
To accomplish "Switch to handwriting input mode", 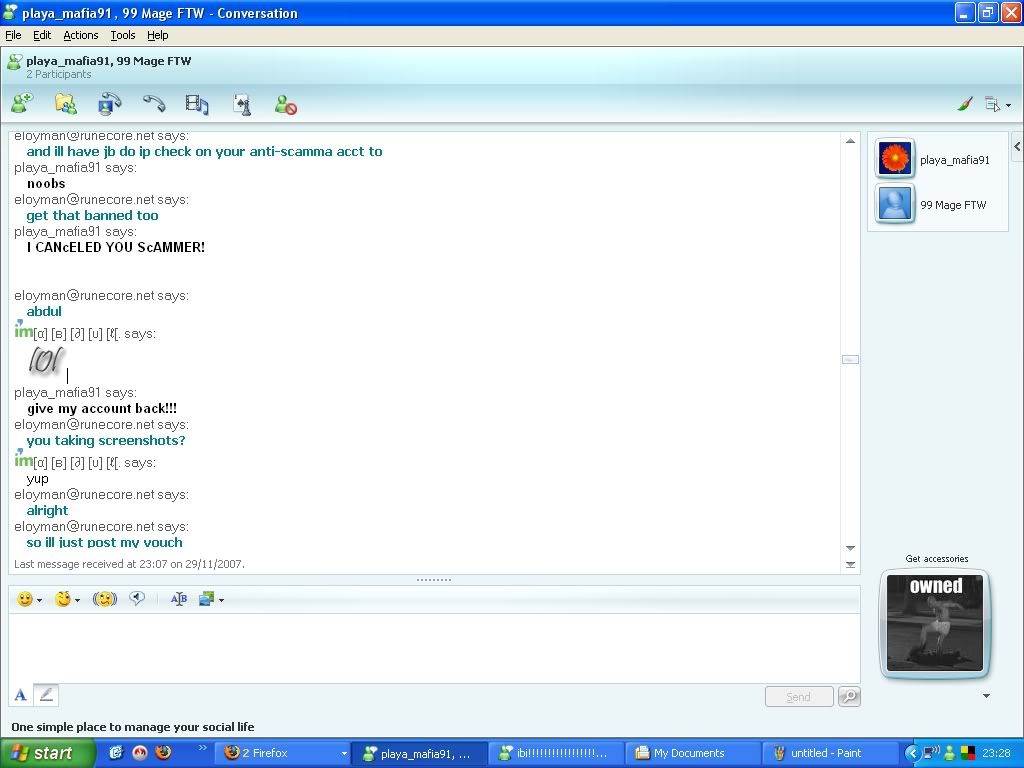I will [47, 695].
